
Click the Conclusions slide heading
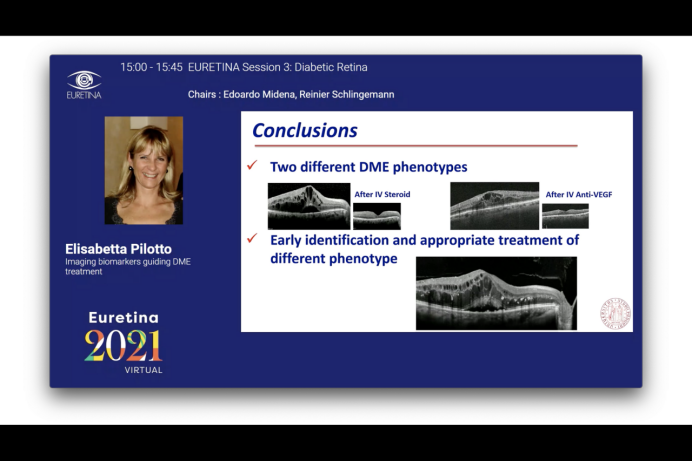click(304, 131)
